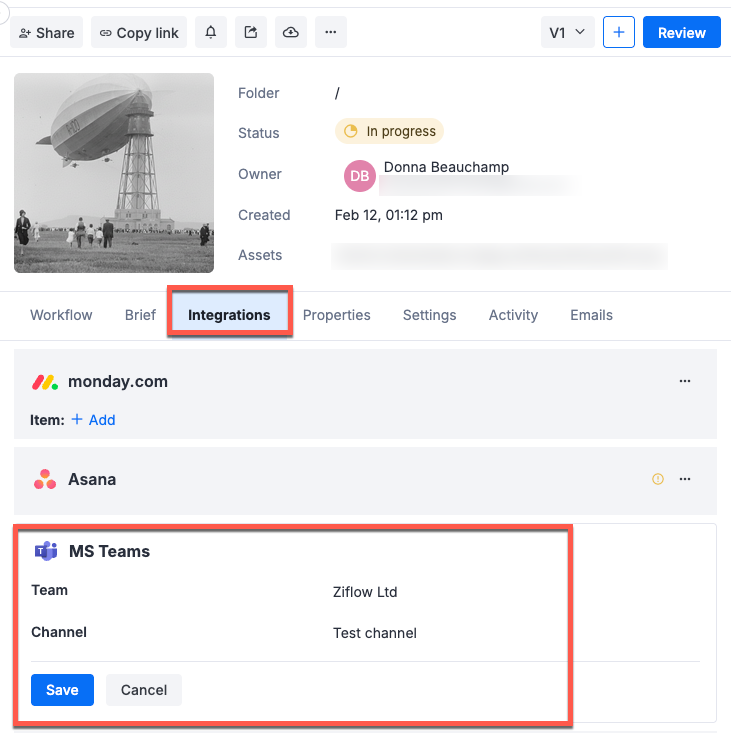This screenshot has width=731, height=733.
Task: Click the monday.com logo icon
Action: (45, 382)
